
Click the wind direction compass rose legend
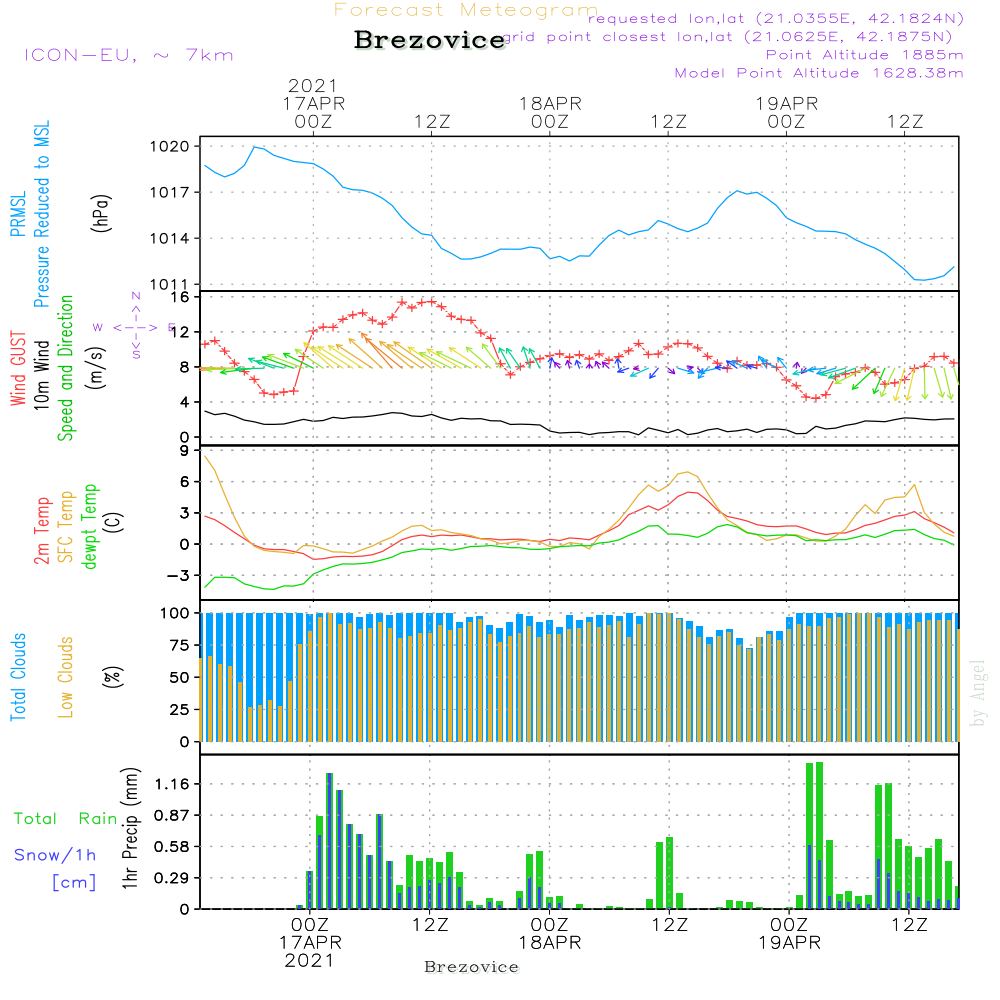pyautogui.click(x=135, y=327)
